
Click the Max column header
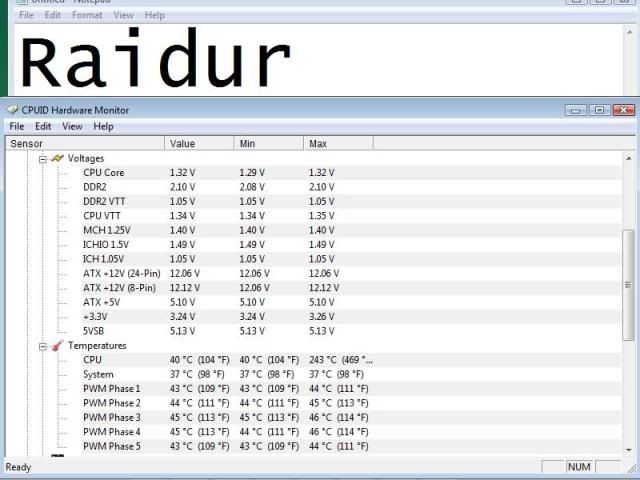click(338, 144)
